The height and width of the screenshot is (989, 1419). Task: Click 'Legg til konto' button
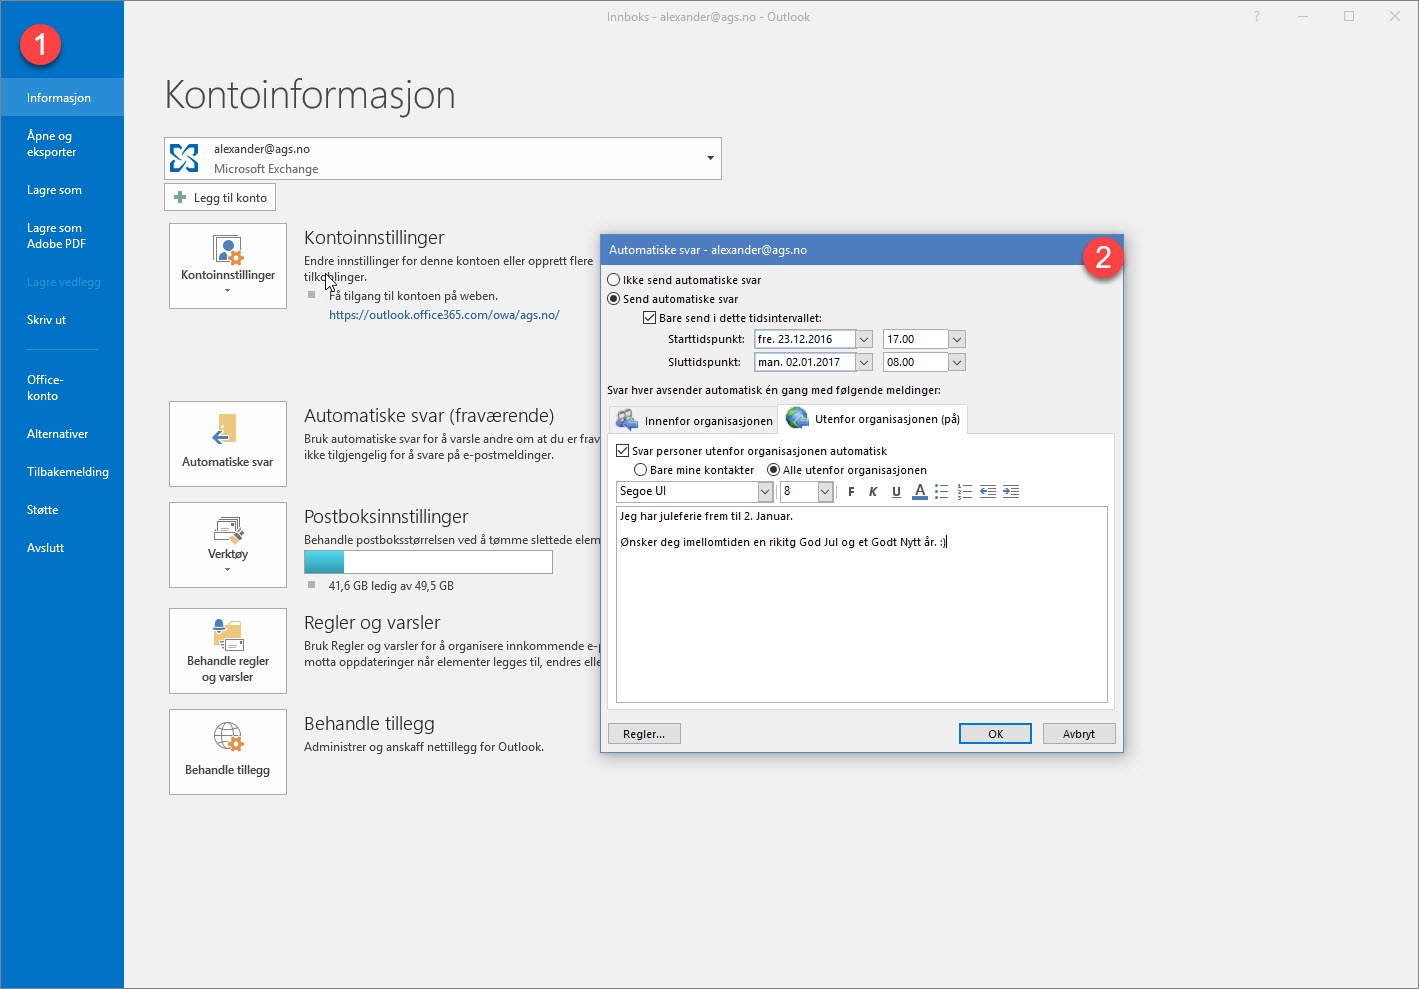click(x=220, y=198)
